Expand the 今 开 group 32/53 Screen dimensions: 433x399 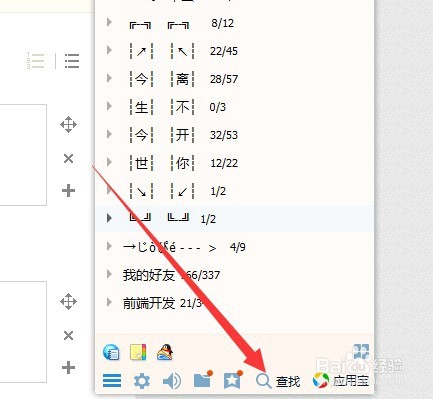click(x=109, y=134)
